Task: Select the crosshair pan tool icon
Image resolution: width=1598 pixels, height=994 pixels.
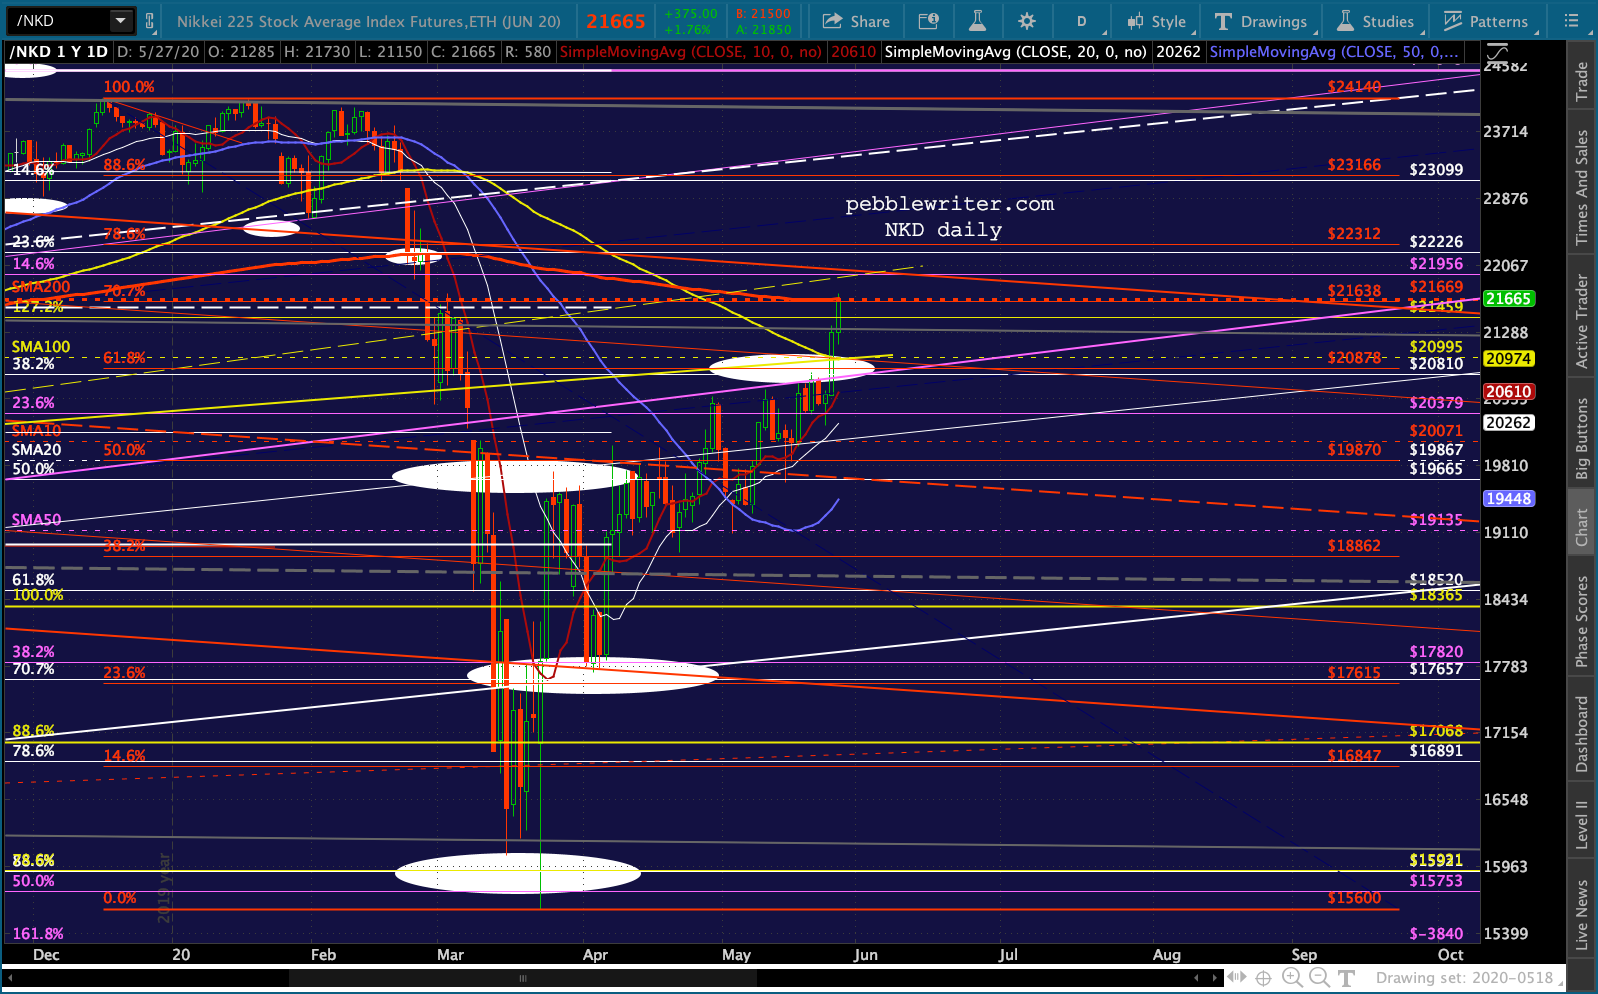Action: click(x=1264, y=978)
